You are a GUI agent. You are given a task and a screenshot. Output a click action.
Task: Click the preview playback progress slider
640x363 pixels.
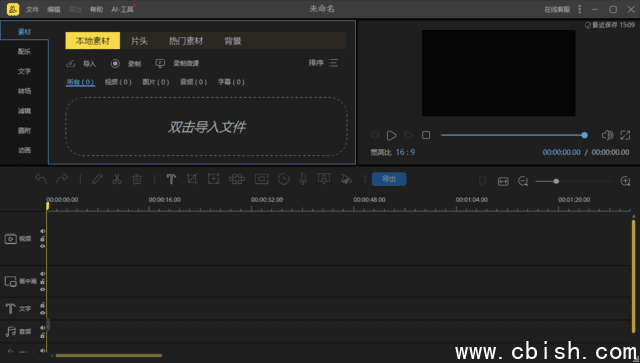tap(514, 135)
